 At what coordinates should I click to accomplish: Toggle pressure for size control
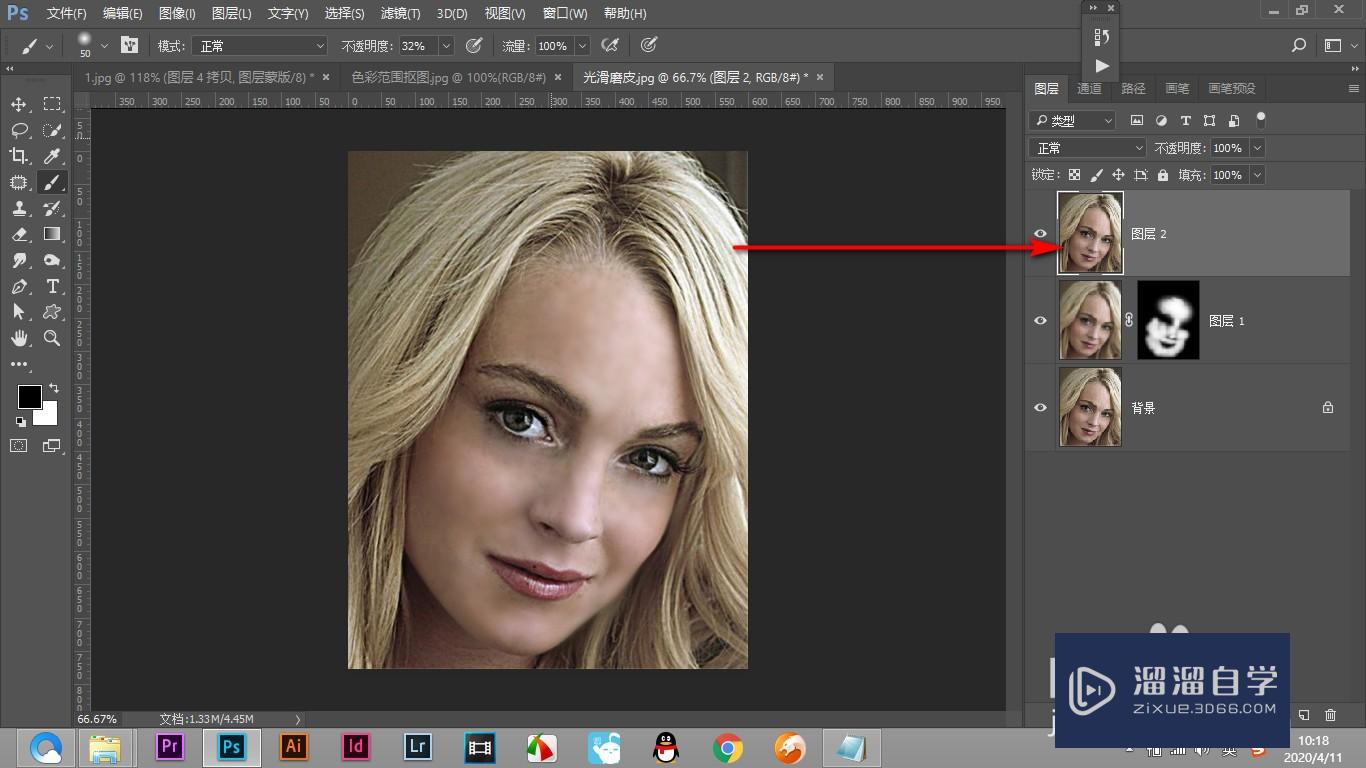pos(648,45)
